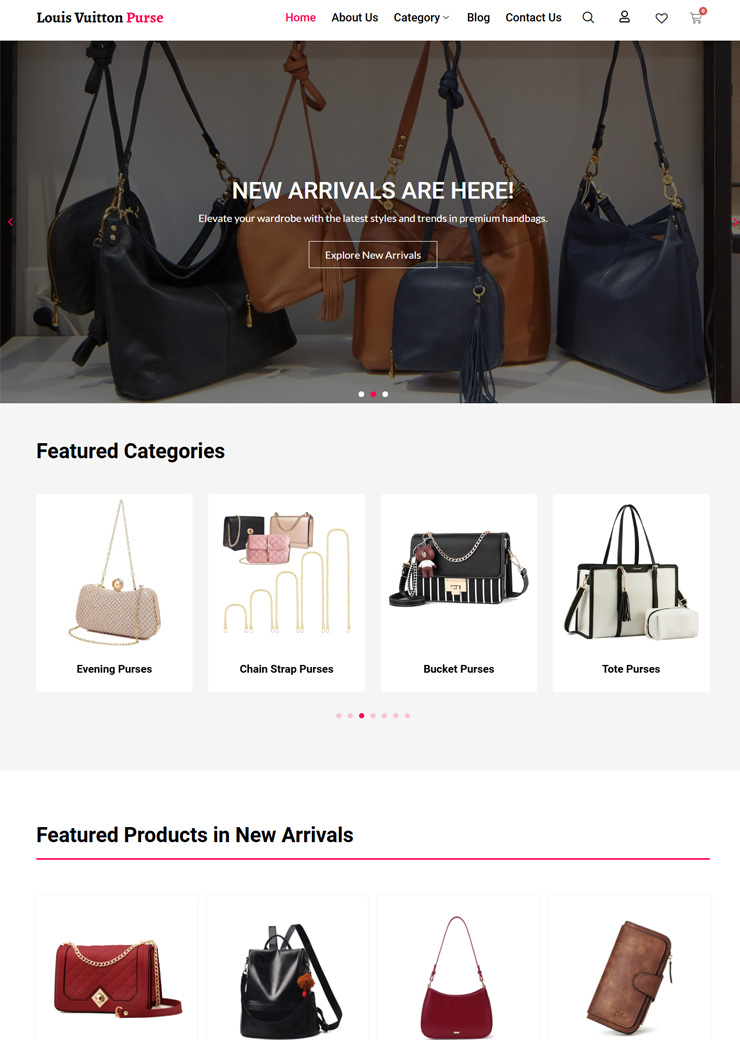
Task: Select first category carousel dot
Action: click(x=339, y=716)
